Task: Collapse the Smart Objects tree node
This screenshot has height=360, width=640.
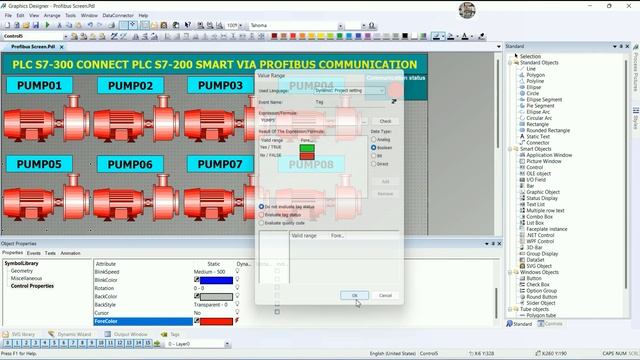Action: (x=510, y=149)
